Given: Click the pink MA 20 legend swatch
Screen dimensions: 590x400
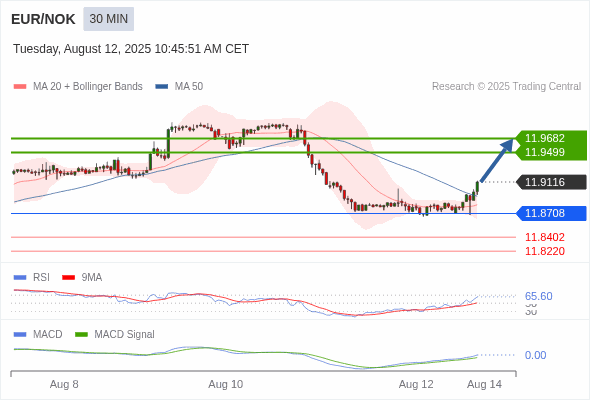Looking at the screenshot, I should pos(20,87).
